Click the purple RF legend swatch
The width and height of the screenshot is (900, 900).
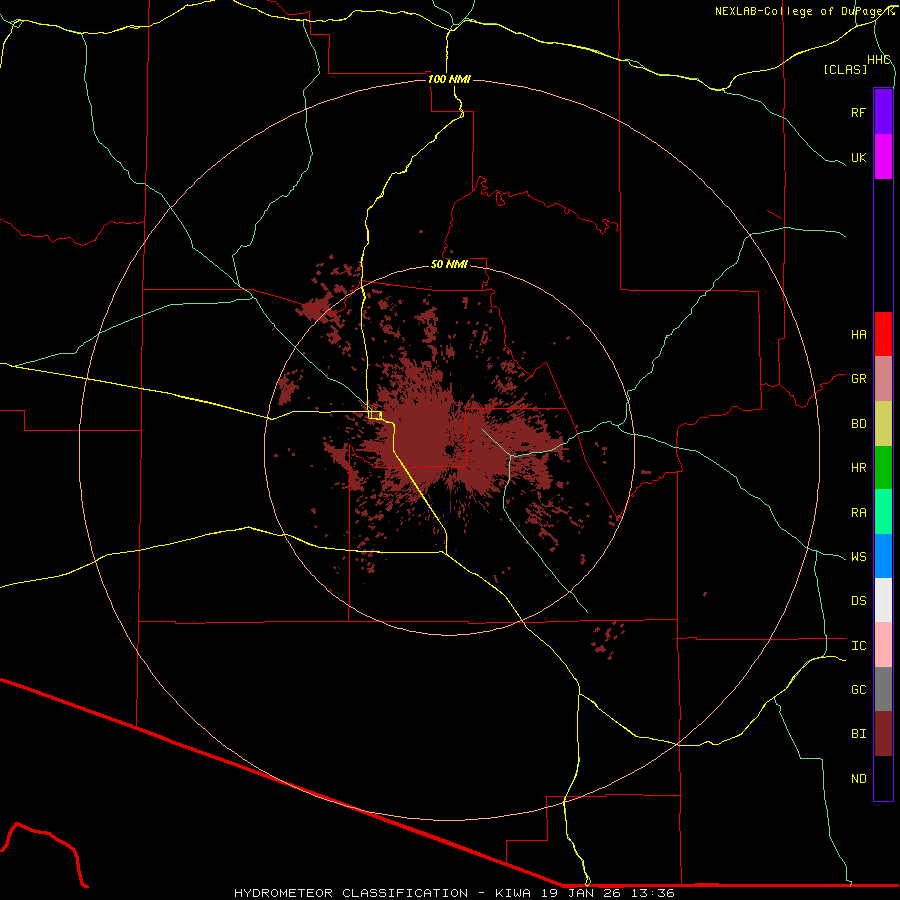coord(883,112)
